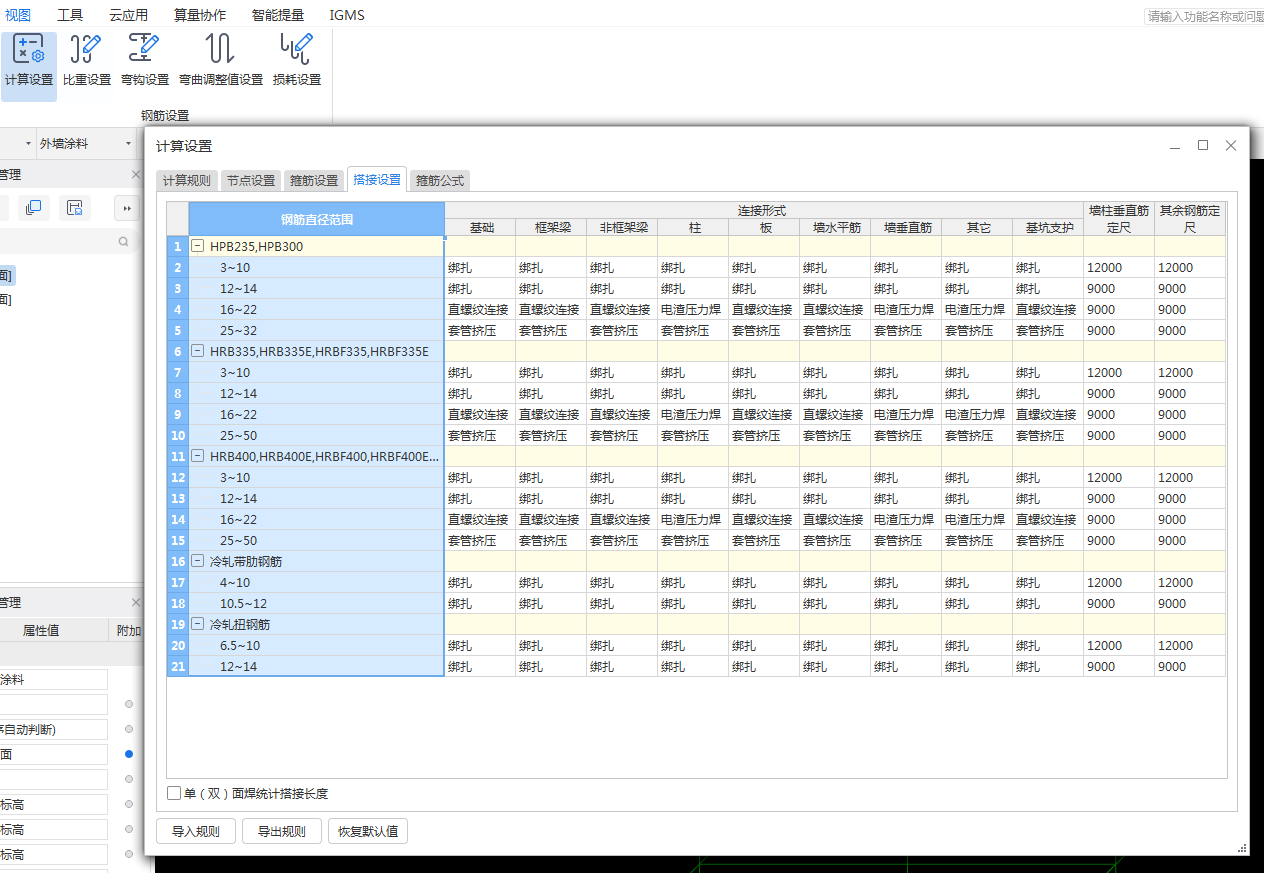This screenshot has width=1264, height=873.
Task: Open the 云应用 menu tab
Action: (x=128, y=15)
